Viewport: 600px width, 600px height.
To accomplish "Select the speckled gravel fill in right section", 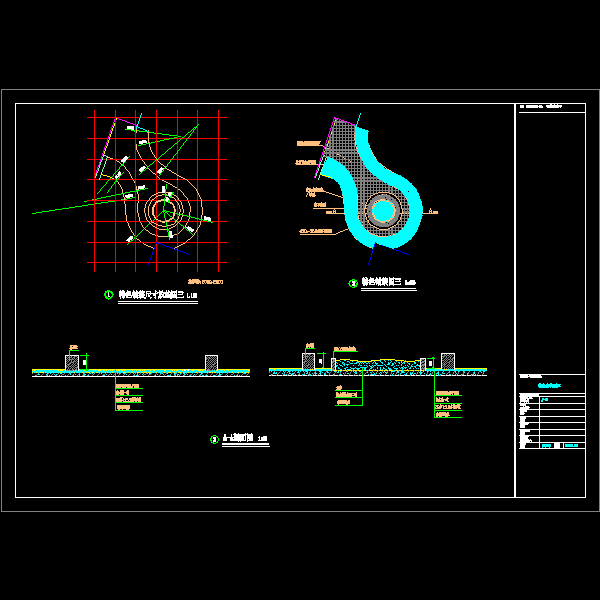I will (377, 364).
